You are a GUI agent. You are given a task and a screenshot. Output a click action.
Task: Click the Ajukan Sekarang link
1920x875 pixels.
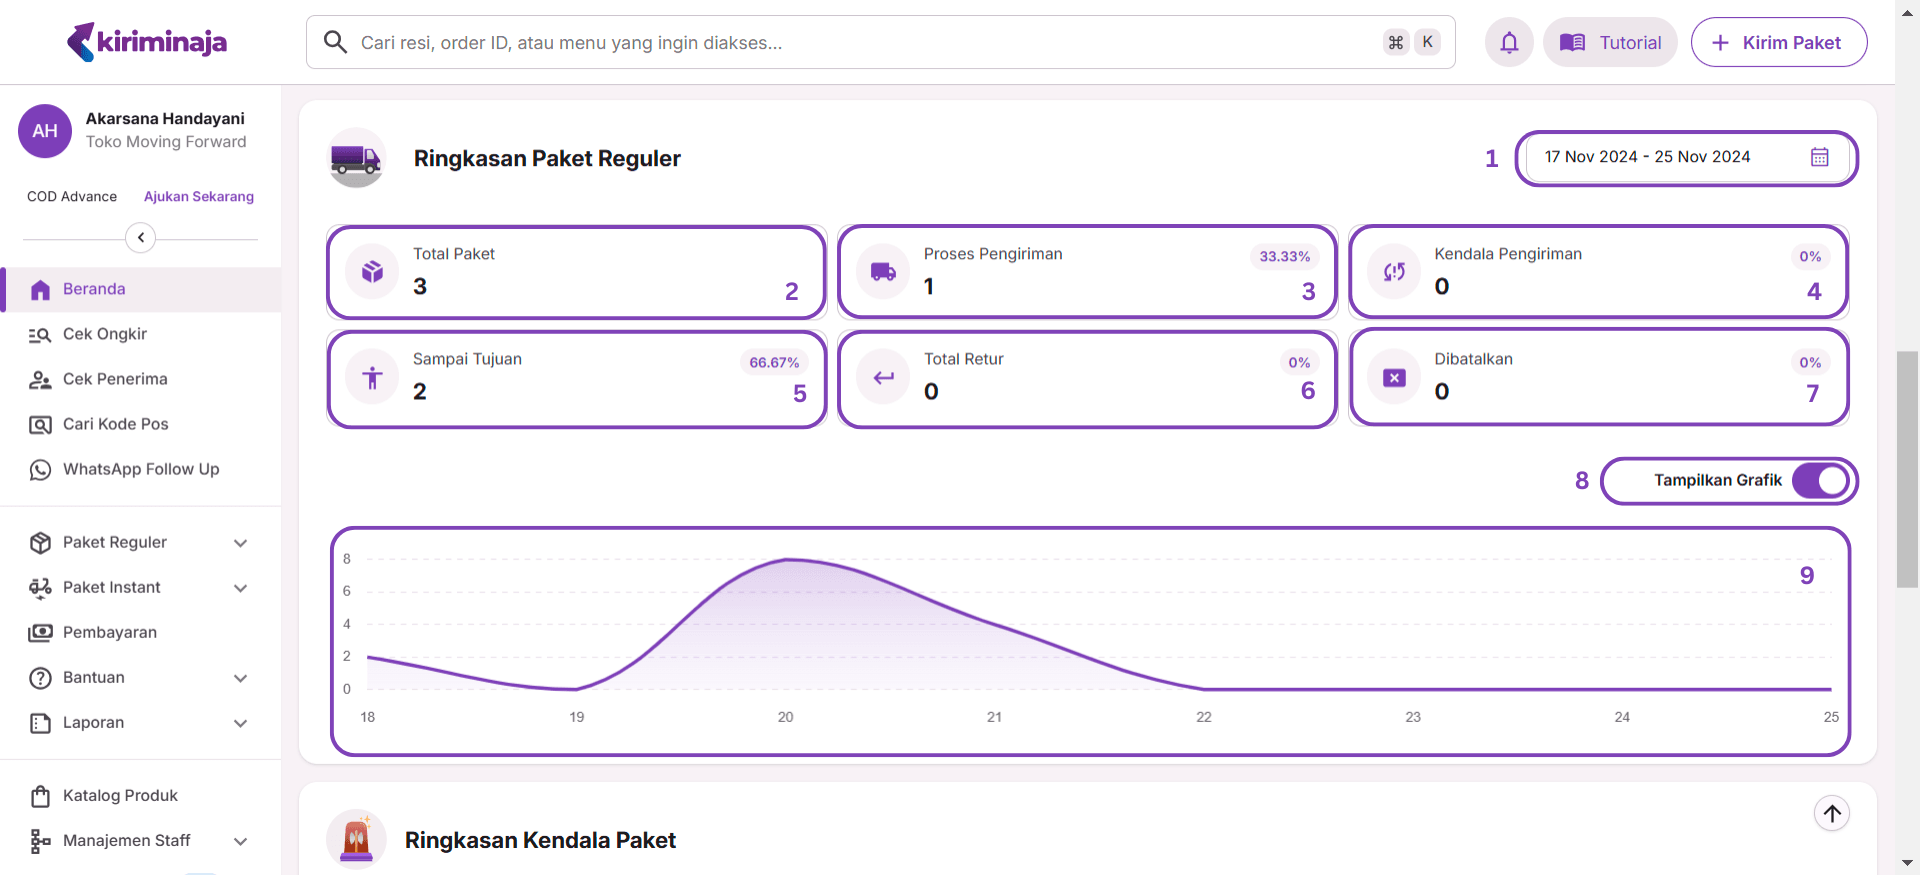[199, 197]
